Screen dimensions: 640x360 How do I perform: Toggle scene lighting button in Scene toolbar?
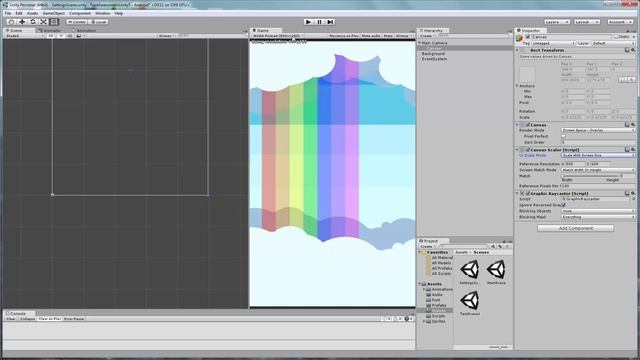click(x=60, y=36)
